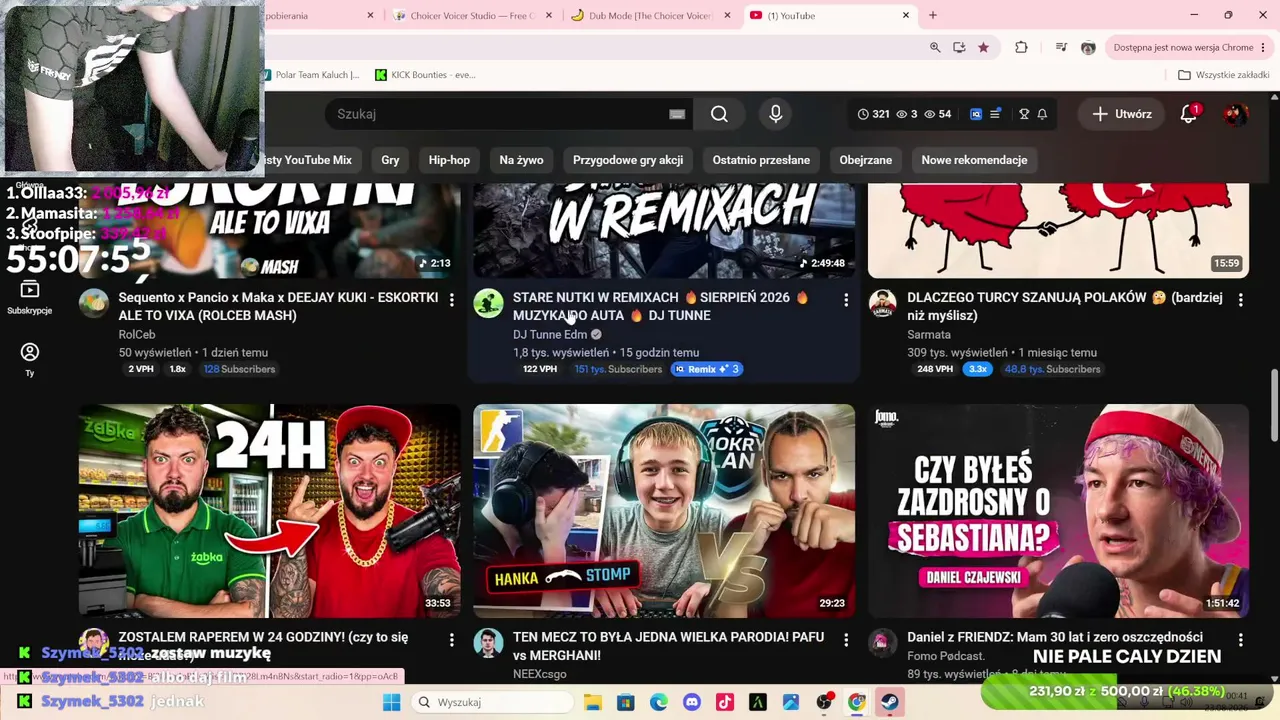This screenshot has height=720, width=1280.
Task: Open Subskrypcje in the YouTube sidebar
Action: 30,297
